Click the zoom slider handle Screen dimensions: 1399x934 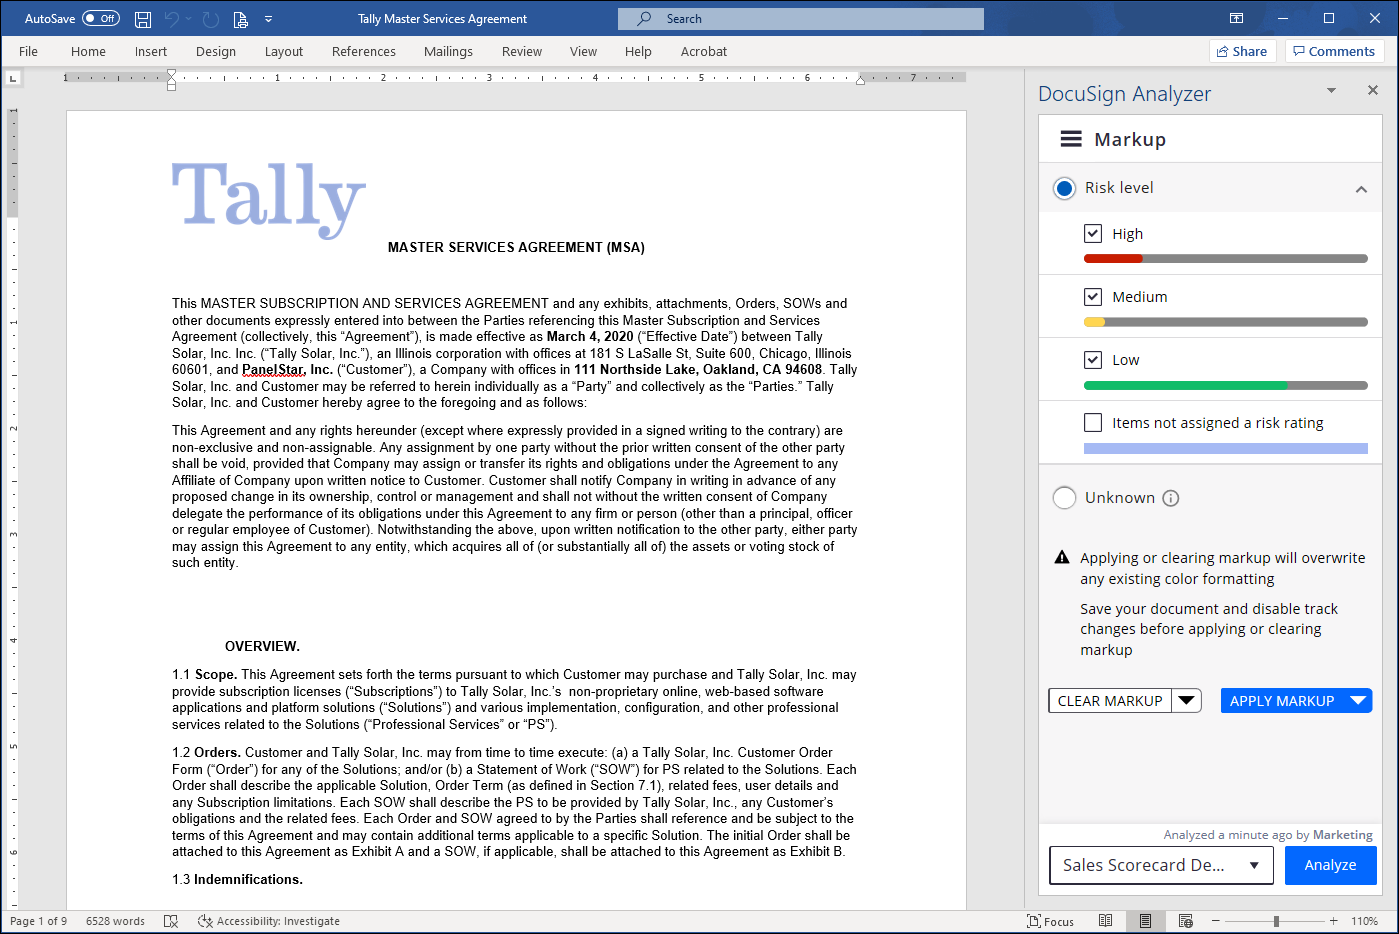pos(1276,921)
